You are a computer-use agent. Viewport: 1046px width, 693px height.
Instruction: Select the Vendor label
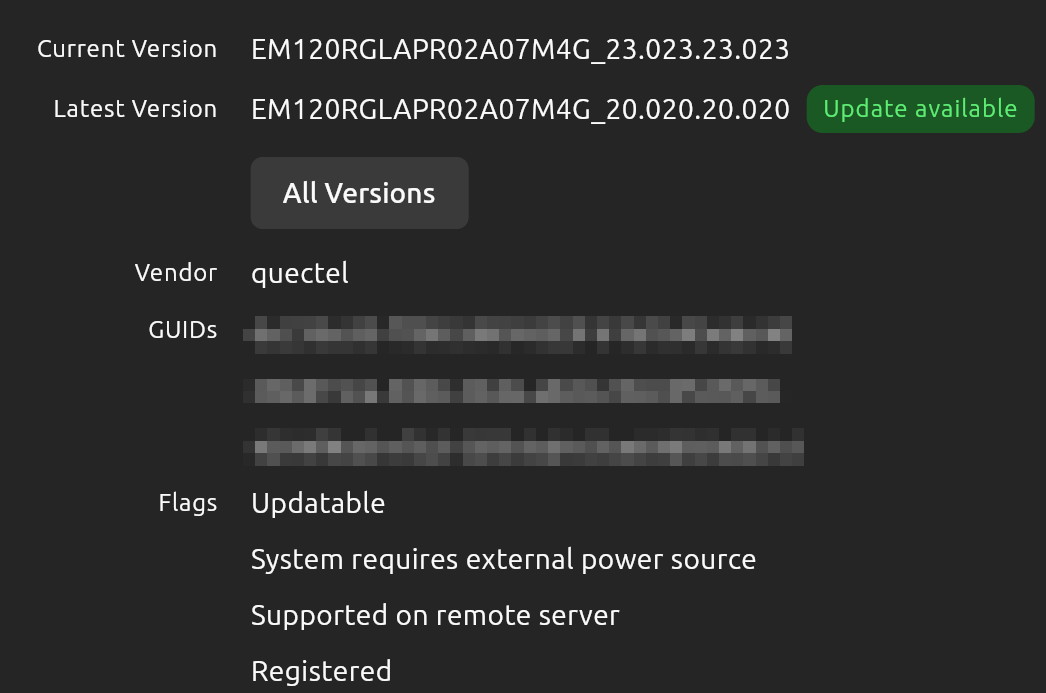click(x=176, y=273)
